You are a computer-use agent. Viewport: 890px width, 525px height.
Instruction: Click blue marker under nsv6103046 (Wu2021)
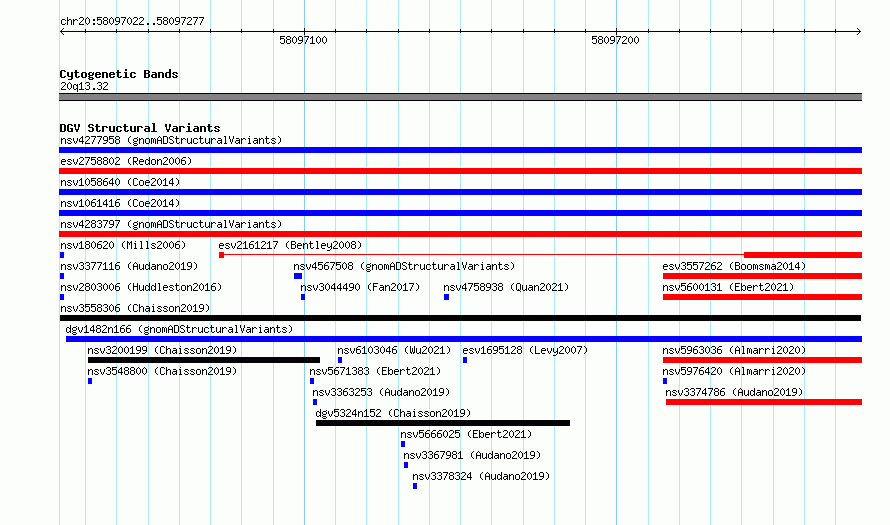(340, 360)
